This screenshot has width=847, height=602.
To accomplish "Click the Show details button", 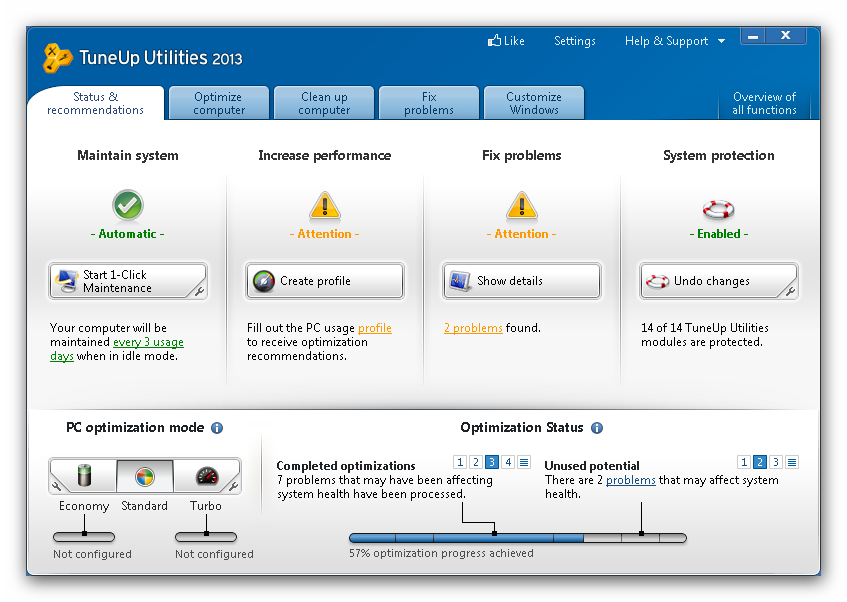I will [x=521, y=281].
